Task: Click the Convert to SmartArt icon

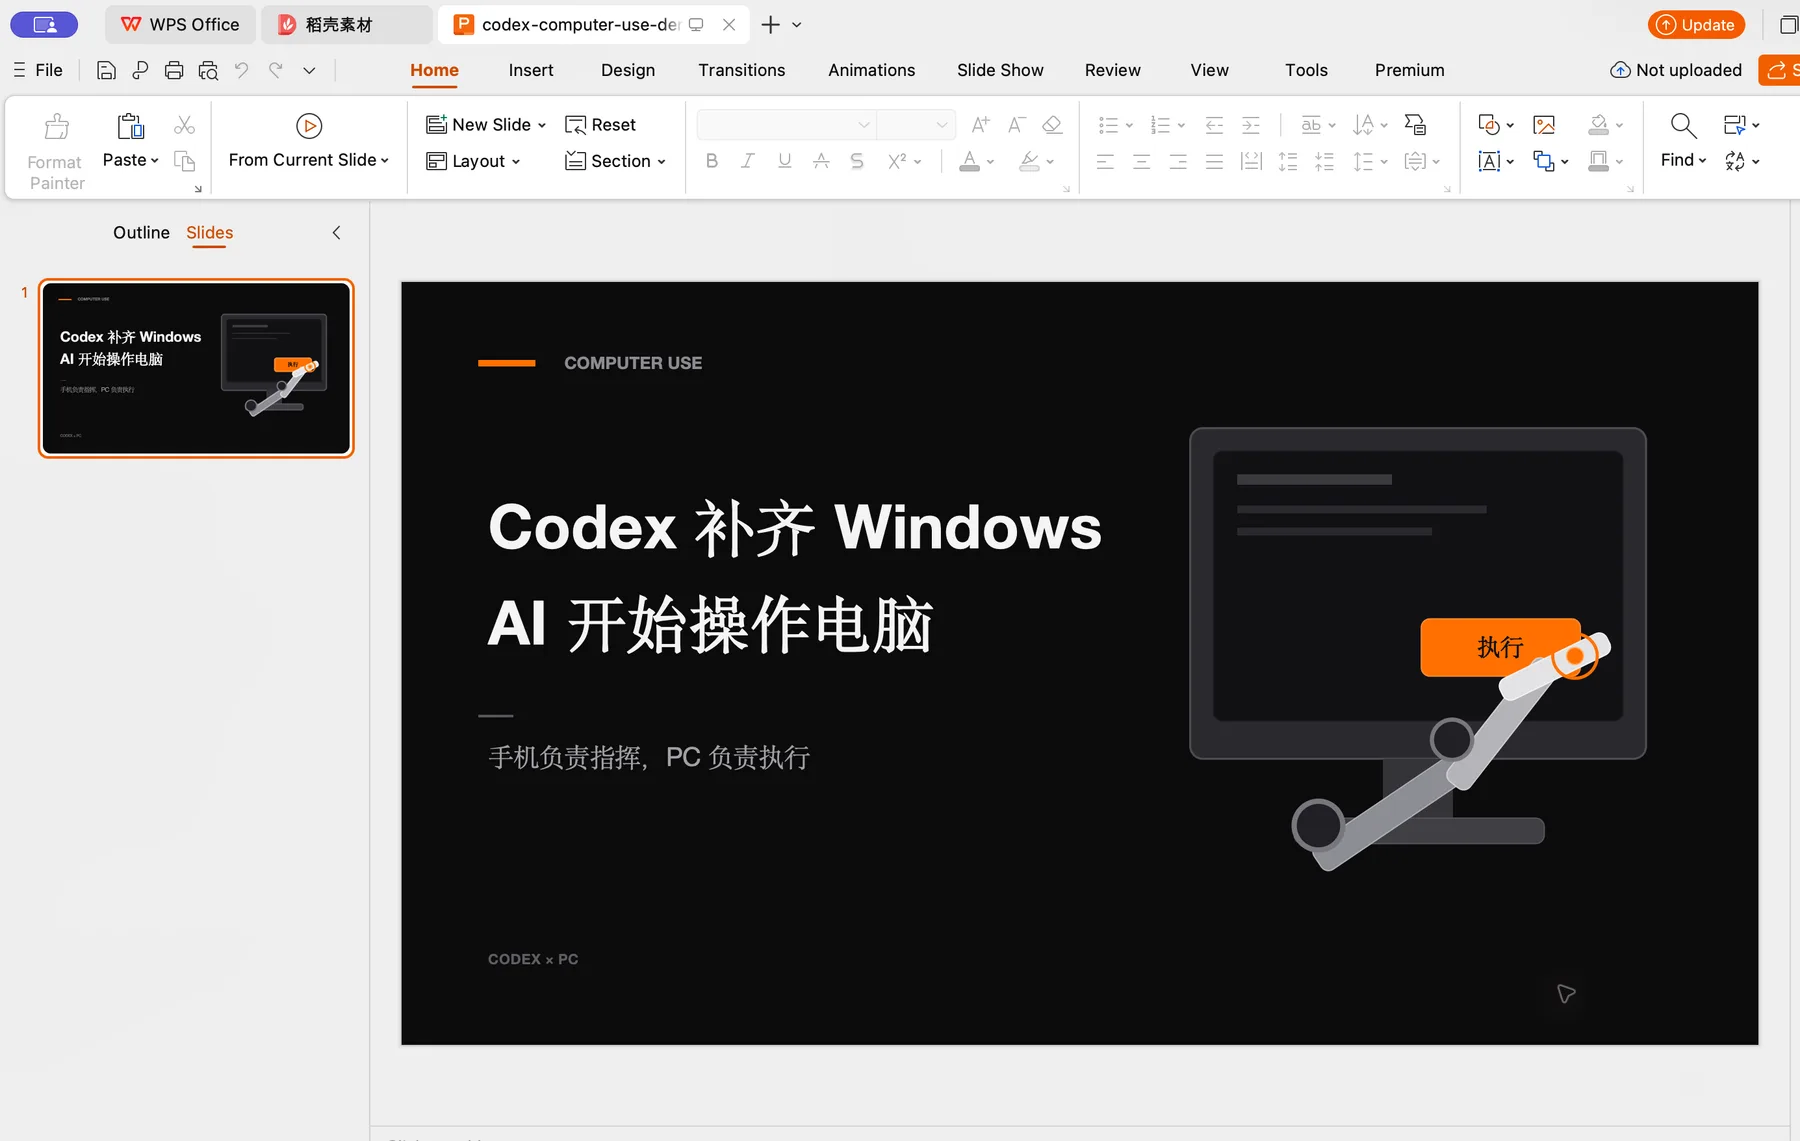Action: [1415, 125]
